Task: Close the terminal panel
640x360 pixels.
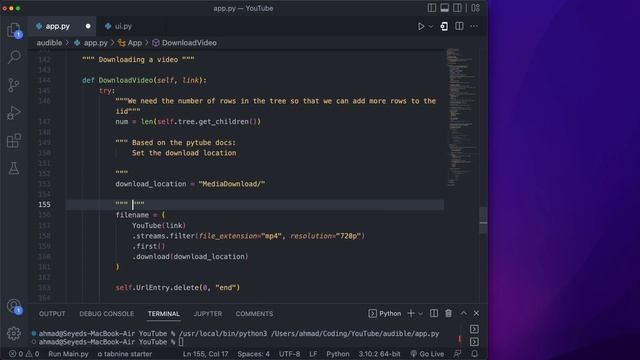Action: tap(476, 313)
